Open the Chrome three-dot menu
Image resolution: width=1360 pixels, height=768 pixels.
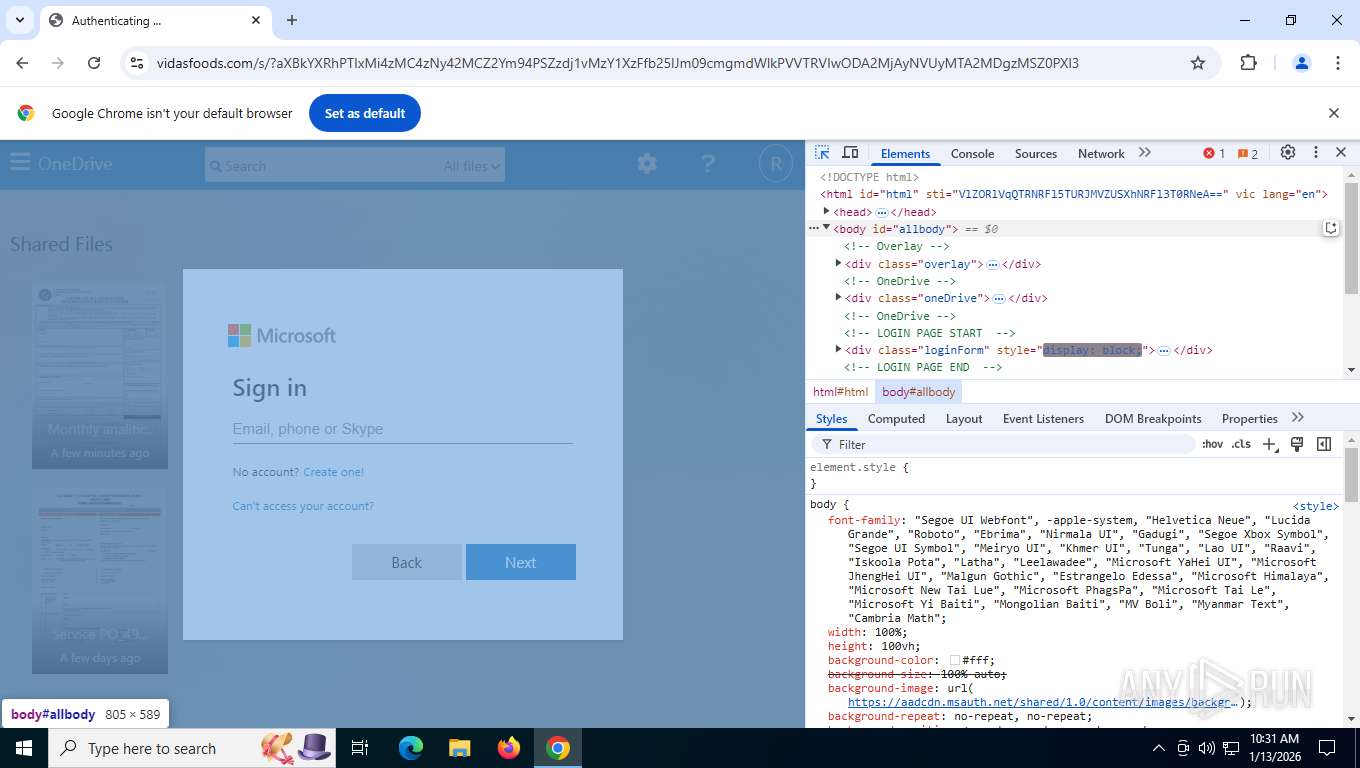1338,63
